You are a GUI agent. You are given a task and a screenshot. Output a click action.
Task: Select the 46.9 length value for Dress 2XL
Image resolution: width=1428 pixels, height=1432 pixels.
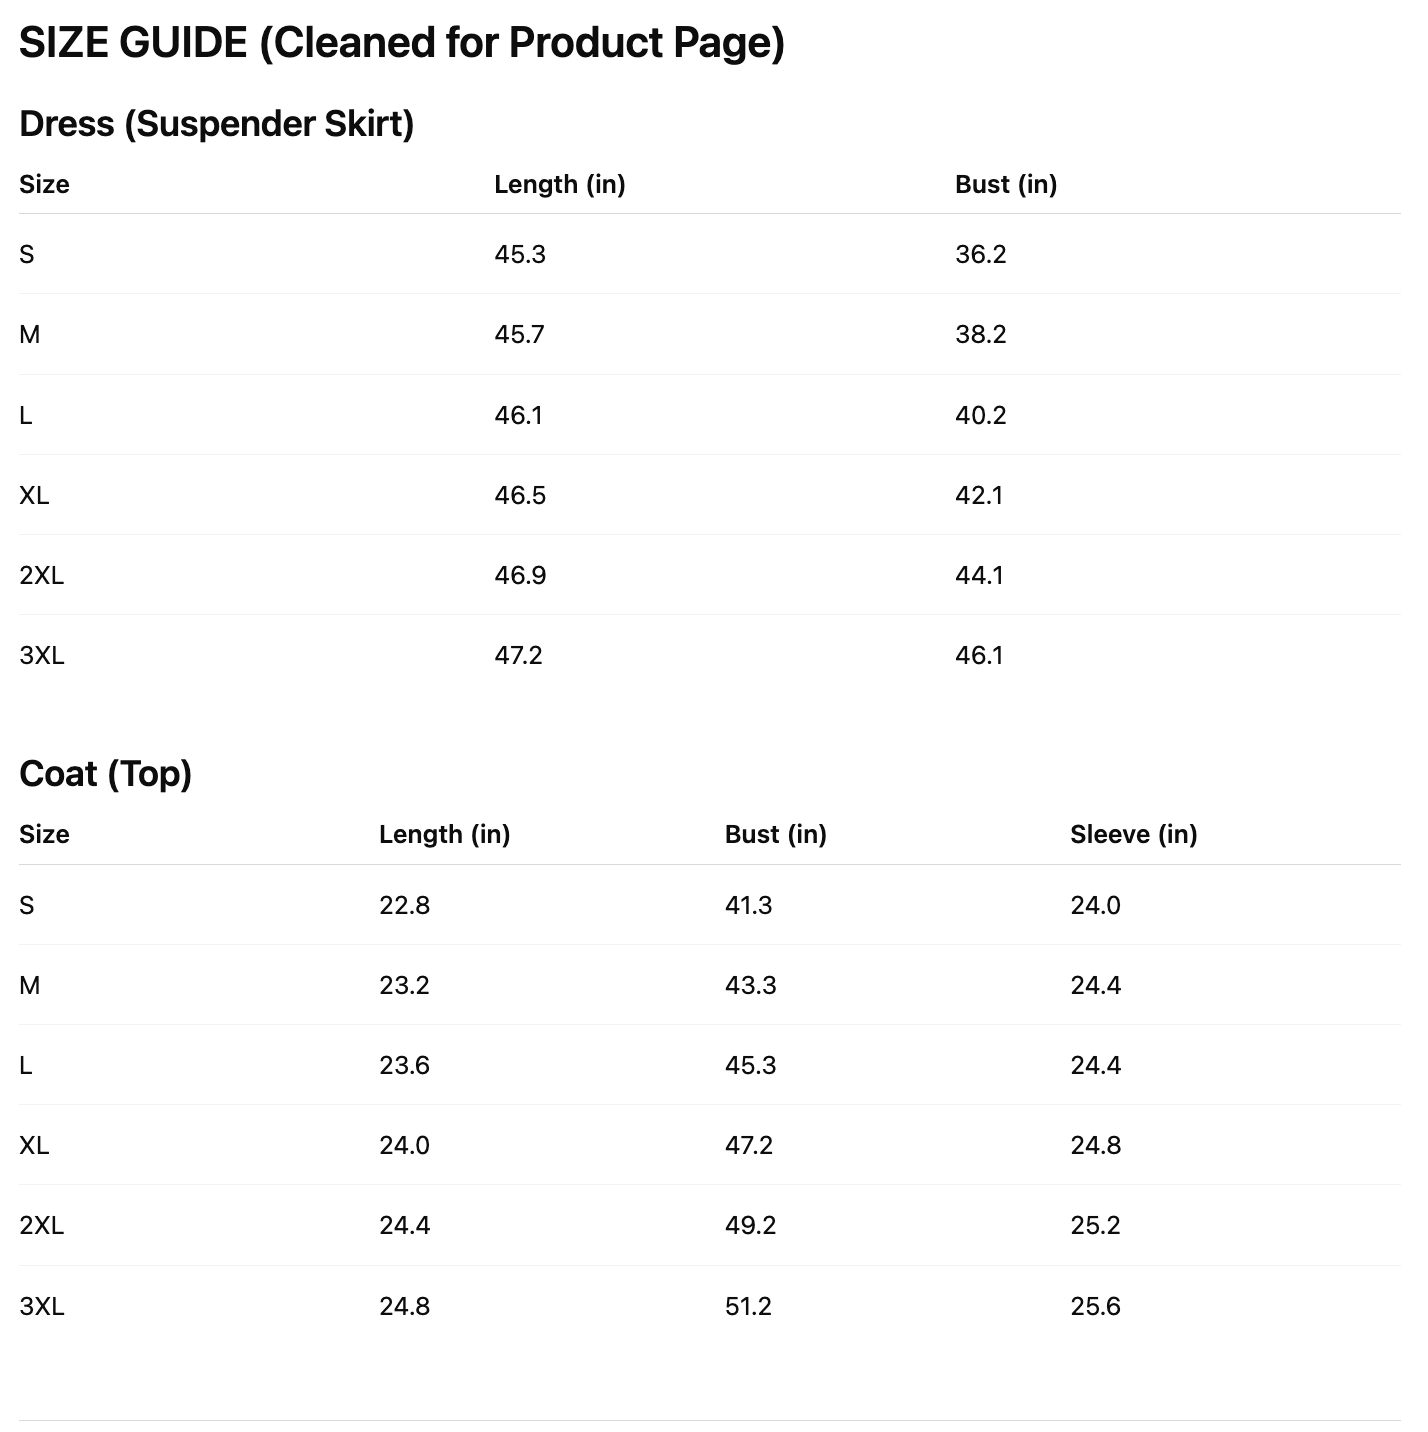click(520, 575)
